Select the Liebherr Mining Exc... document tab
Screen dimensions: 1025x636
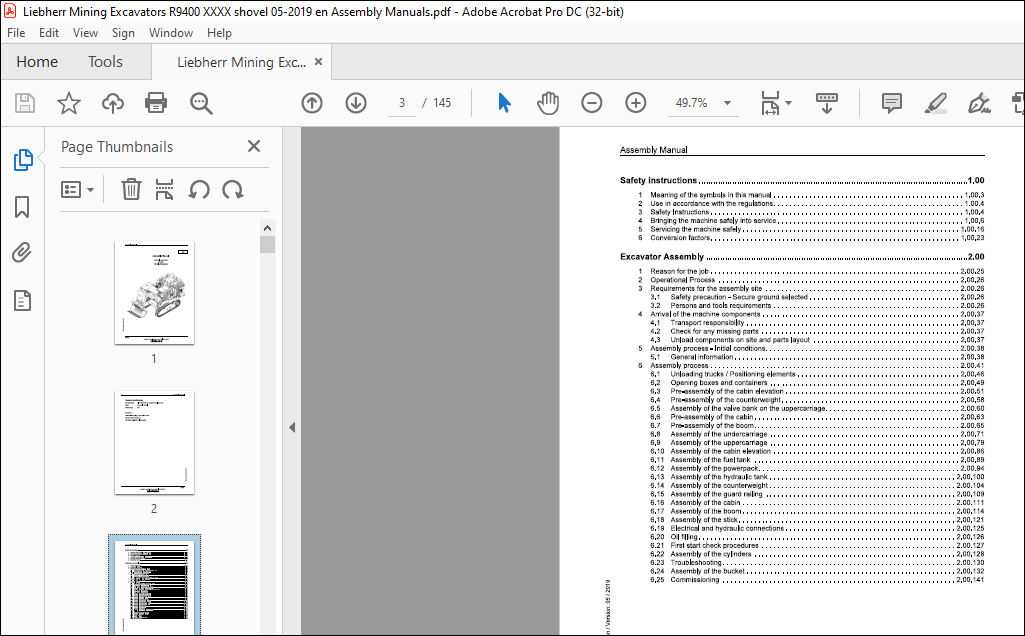(241, 62)
